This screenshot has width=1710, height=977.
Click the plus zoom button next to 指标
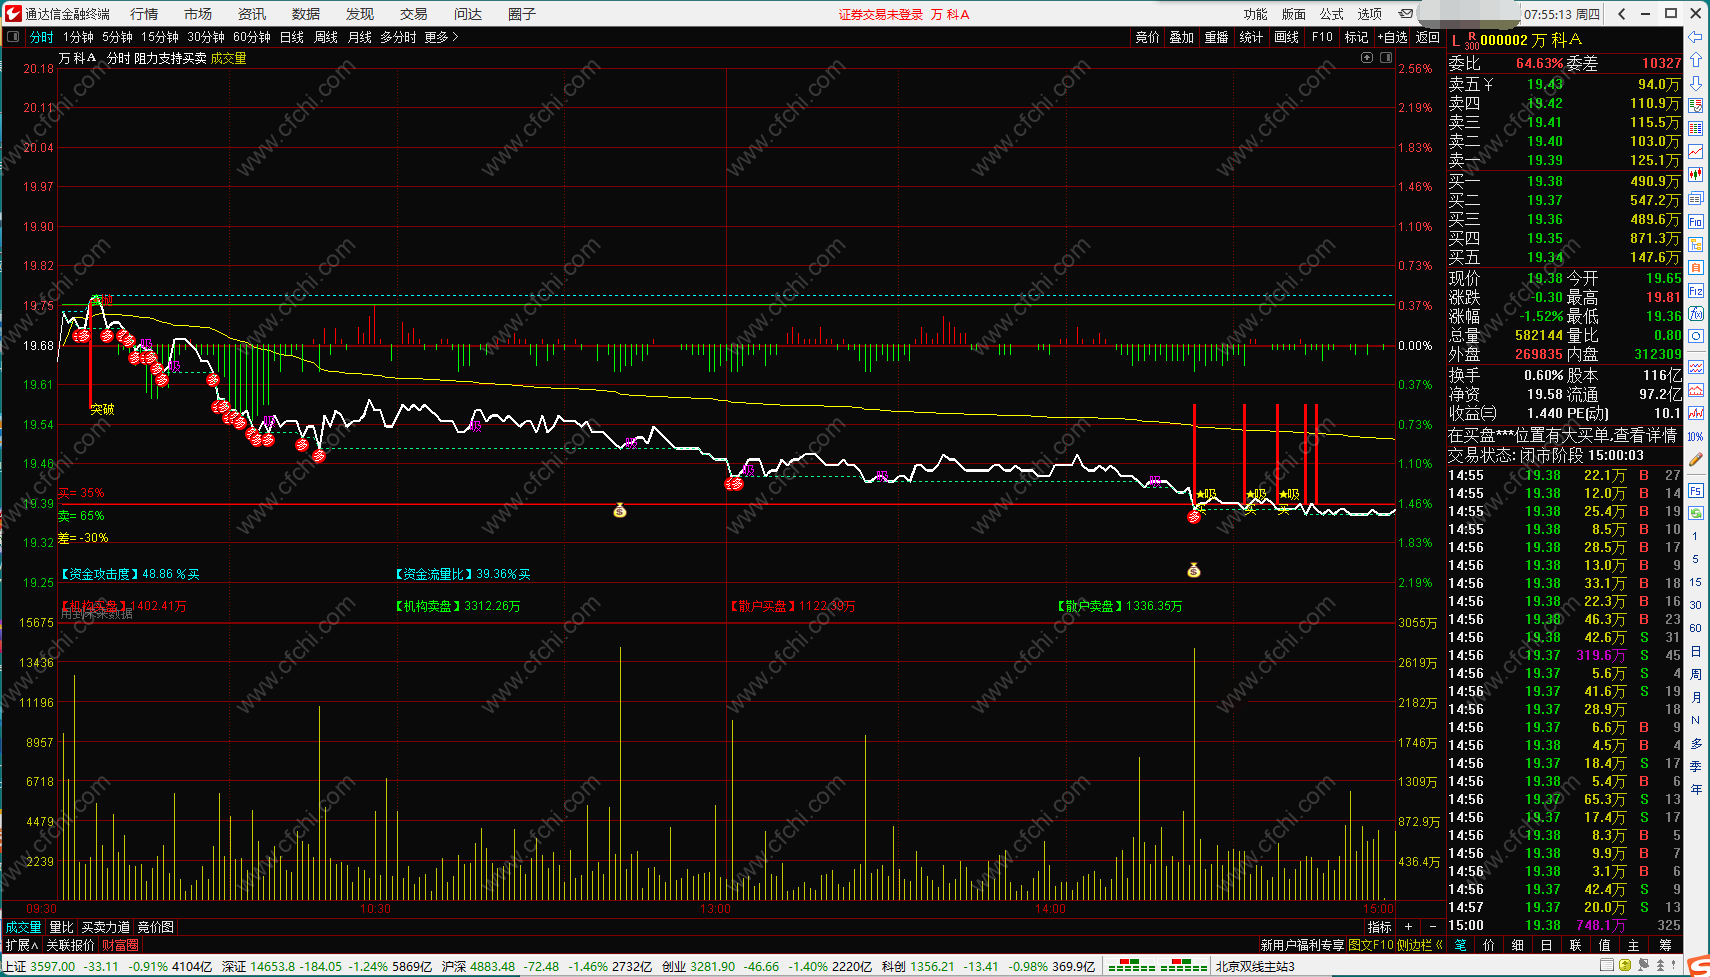1408,927
